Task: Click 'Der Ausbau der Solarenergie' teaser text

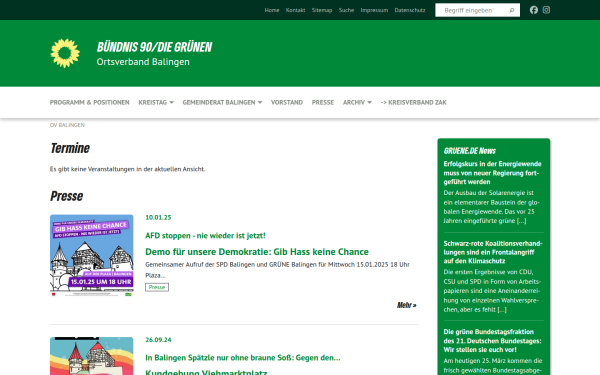Action: [492, 207]
